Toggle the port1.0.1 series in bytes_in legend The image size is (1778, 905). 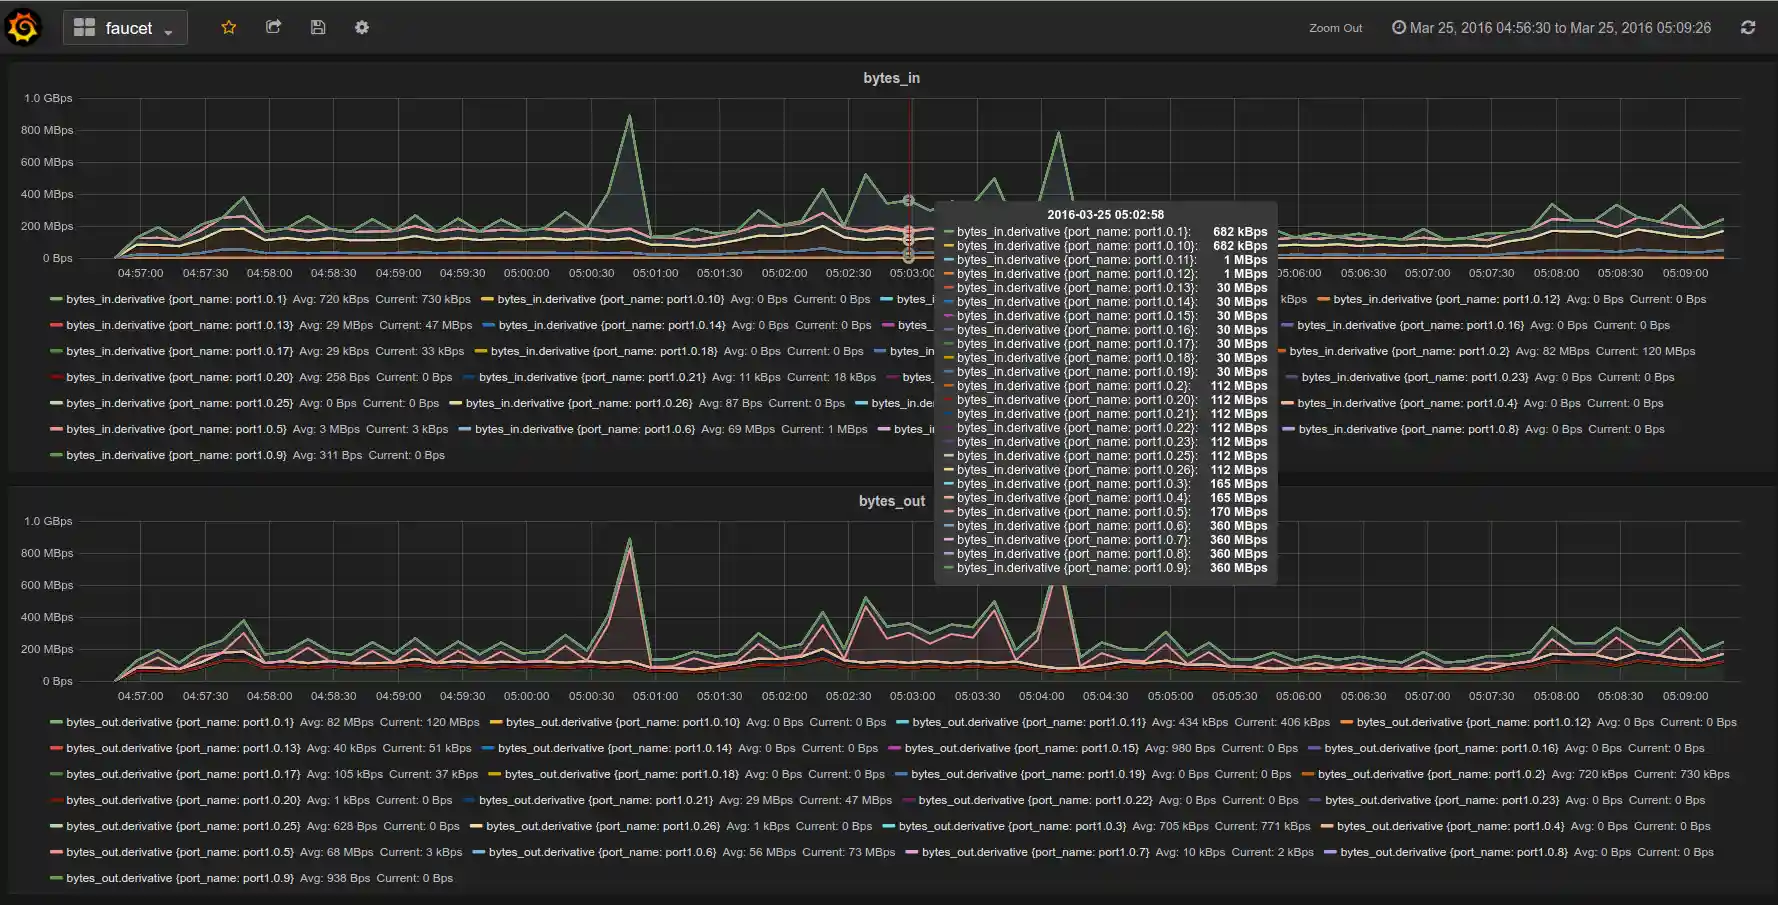point(178,299)
